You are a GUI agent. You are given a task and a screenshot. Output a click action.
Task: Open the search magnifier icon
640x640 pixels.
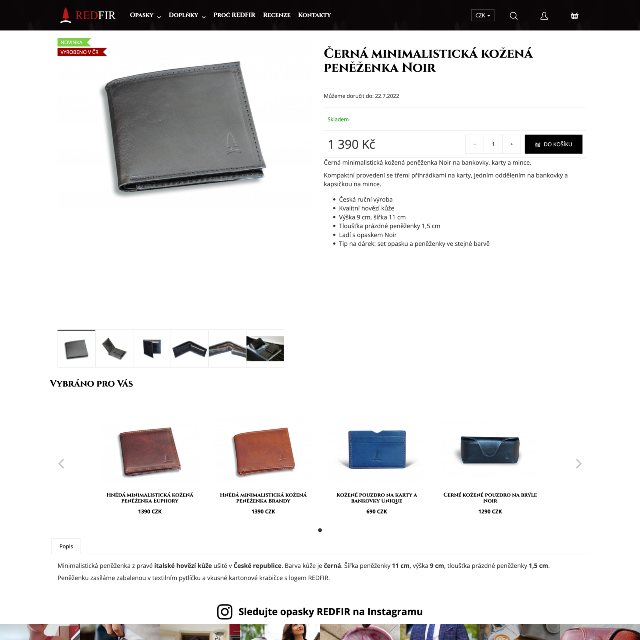[x=513, y=16]
